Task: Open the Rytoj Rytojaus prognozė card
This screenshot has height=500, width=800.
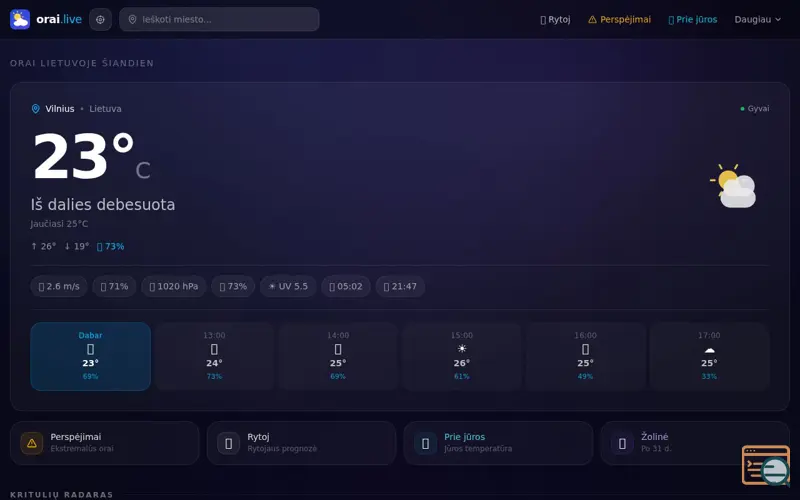Action: (302, 443)
